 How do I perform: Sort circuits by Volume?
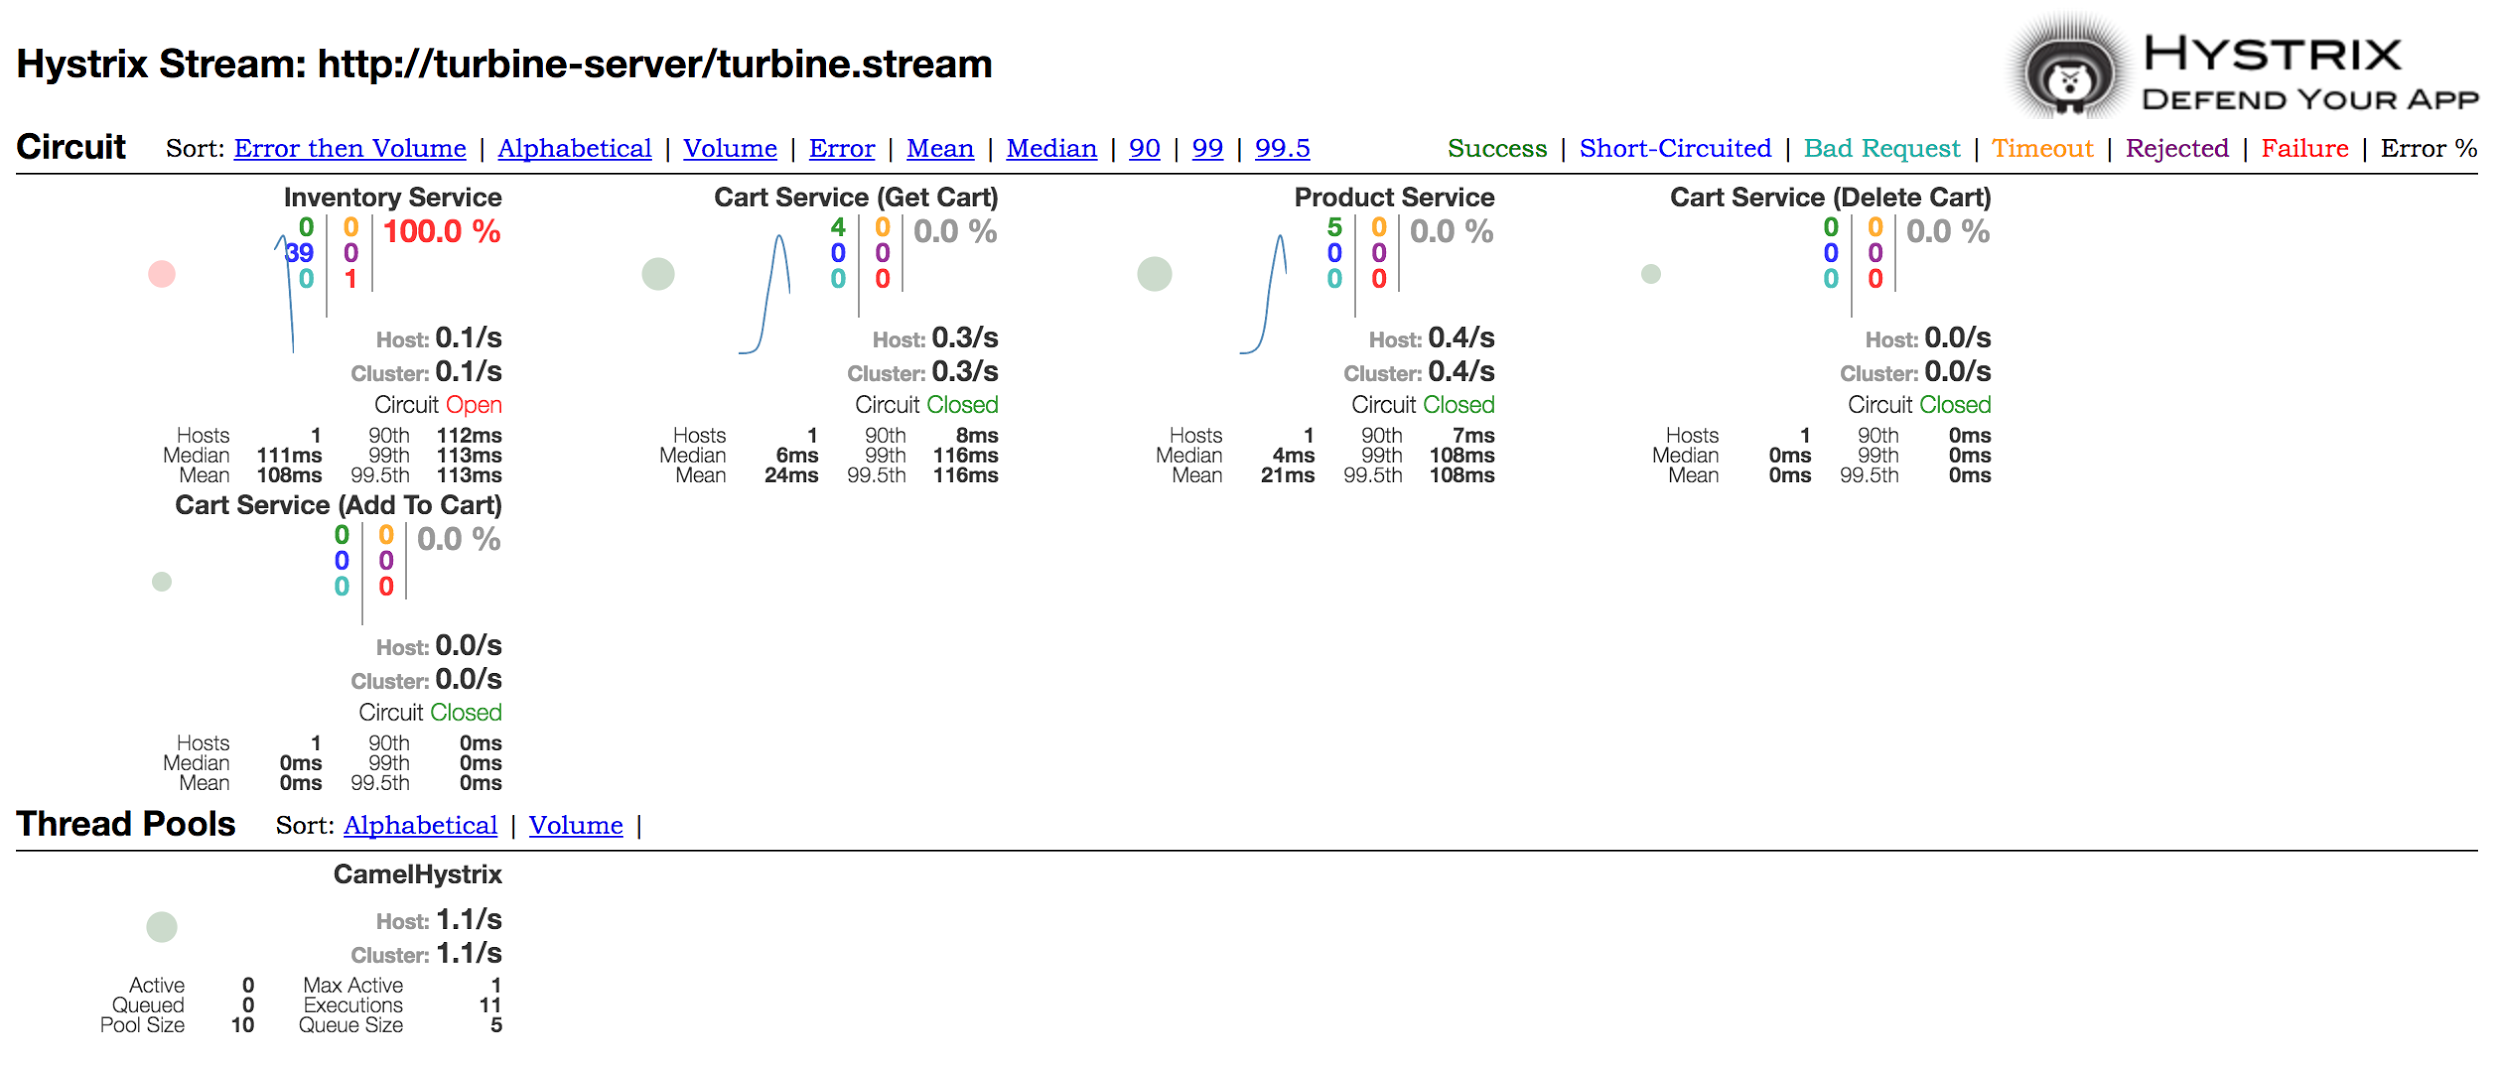729,149
